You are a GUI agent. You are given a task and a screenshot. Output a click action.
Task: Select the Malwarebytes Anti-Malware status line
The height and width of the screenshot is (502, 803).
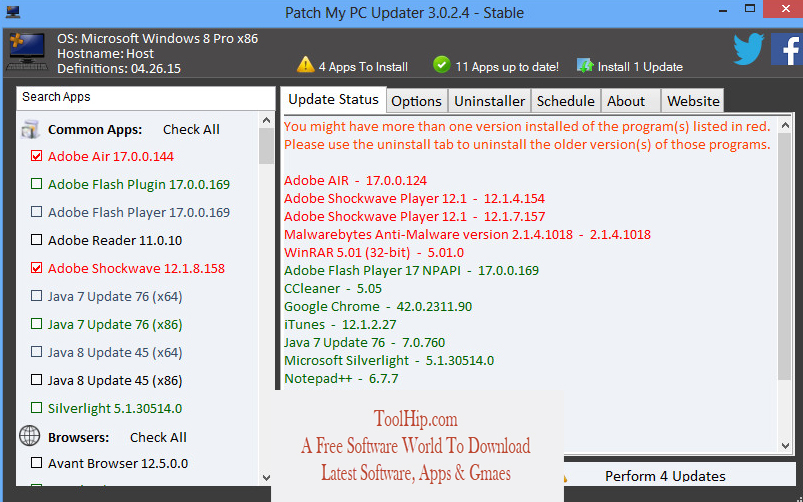(x=467, y=235)
